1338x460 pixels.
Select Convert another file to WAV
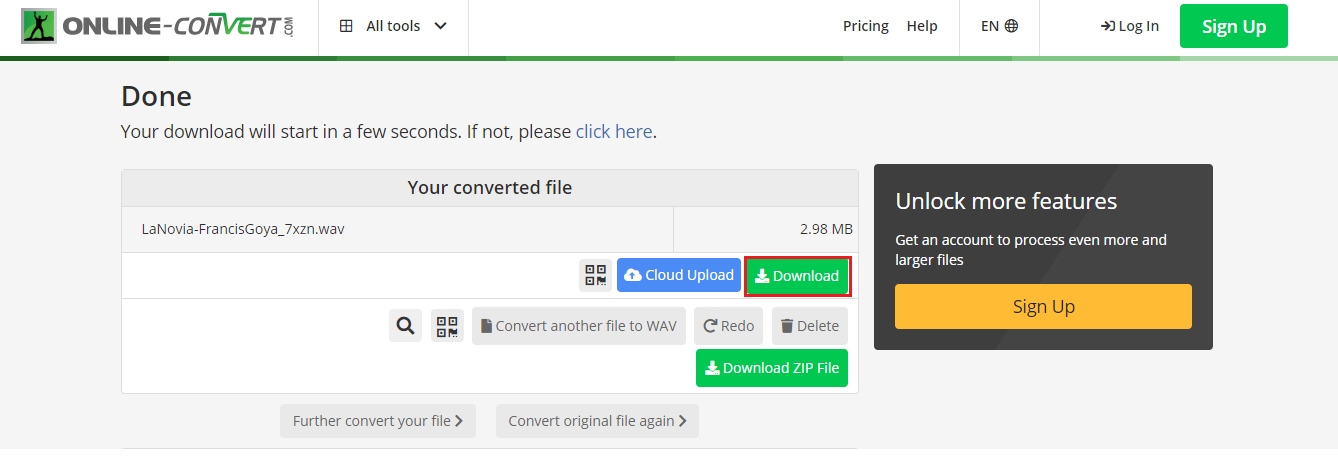coord(578,326)
